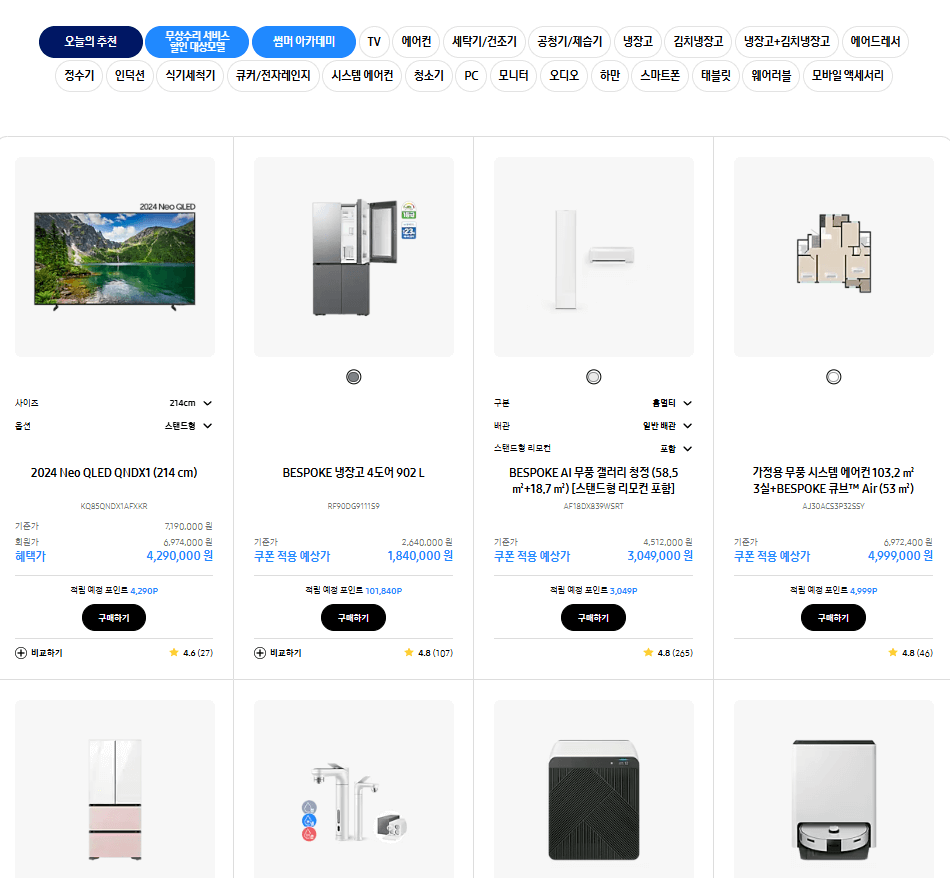Choose the 오디오 category
Image resolution: width=950 pixels, height=878 pixels.
point(564,76)
